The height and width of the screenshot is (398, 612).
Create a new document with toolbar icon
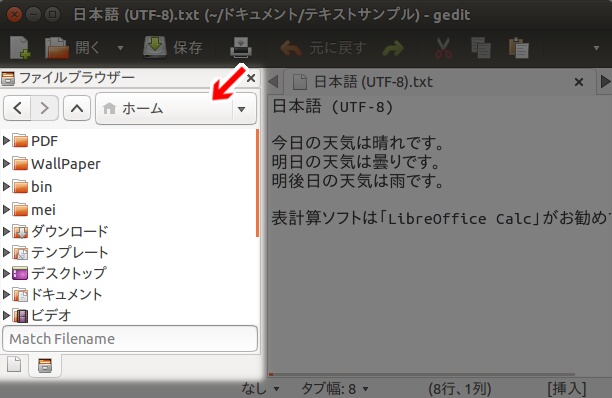click(x=20, y=48)
